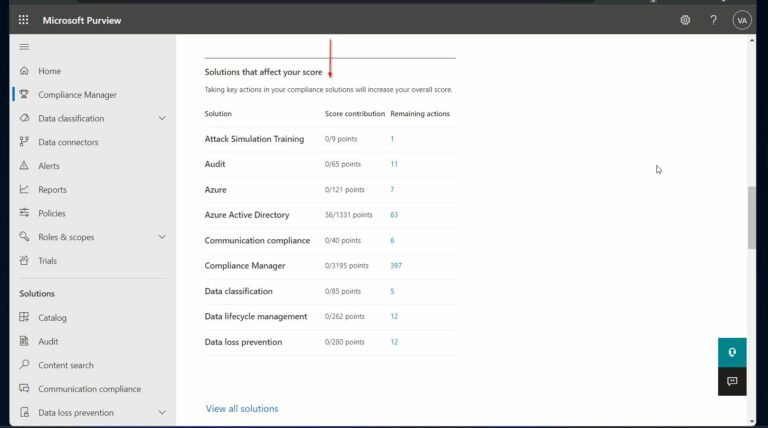Click the Roles & scopes icon

pyautogui.click(x=24, y=237)
